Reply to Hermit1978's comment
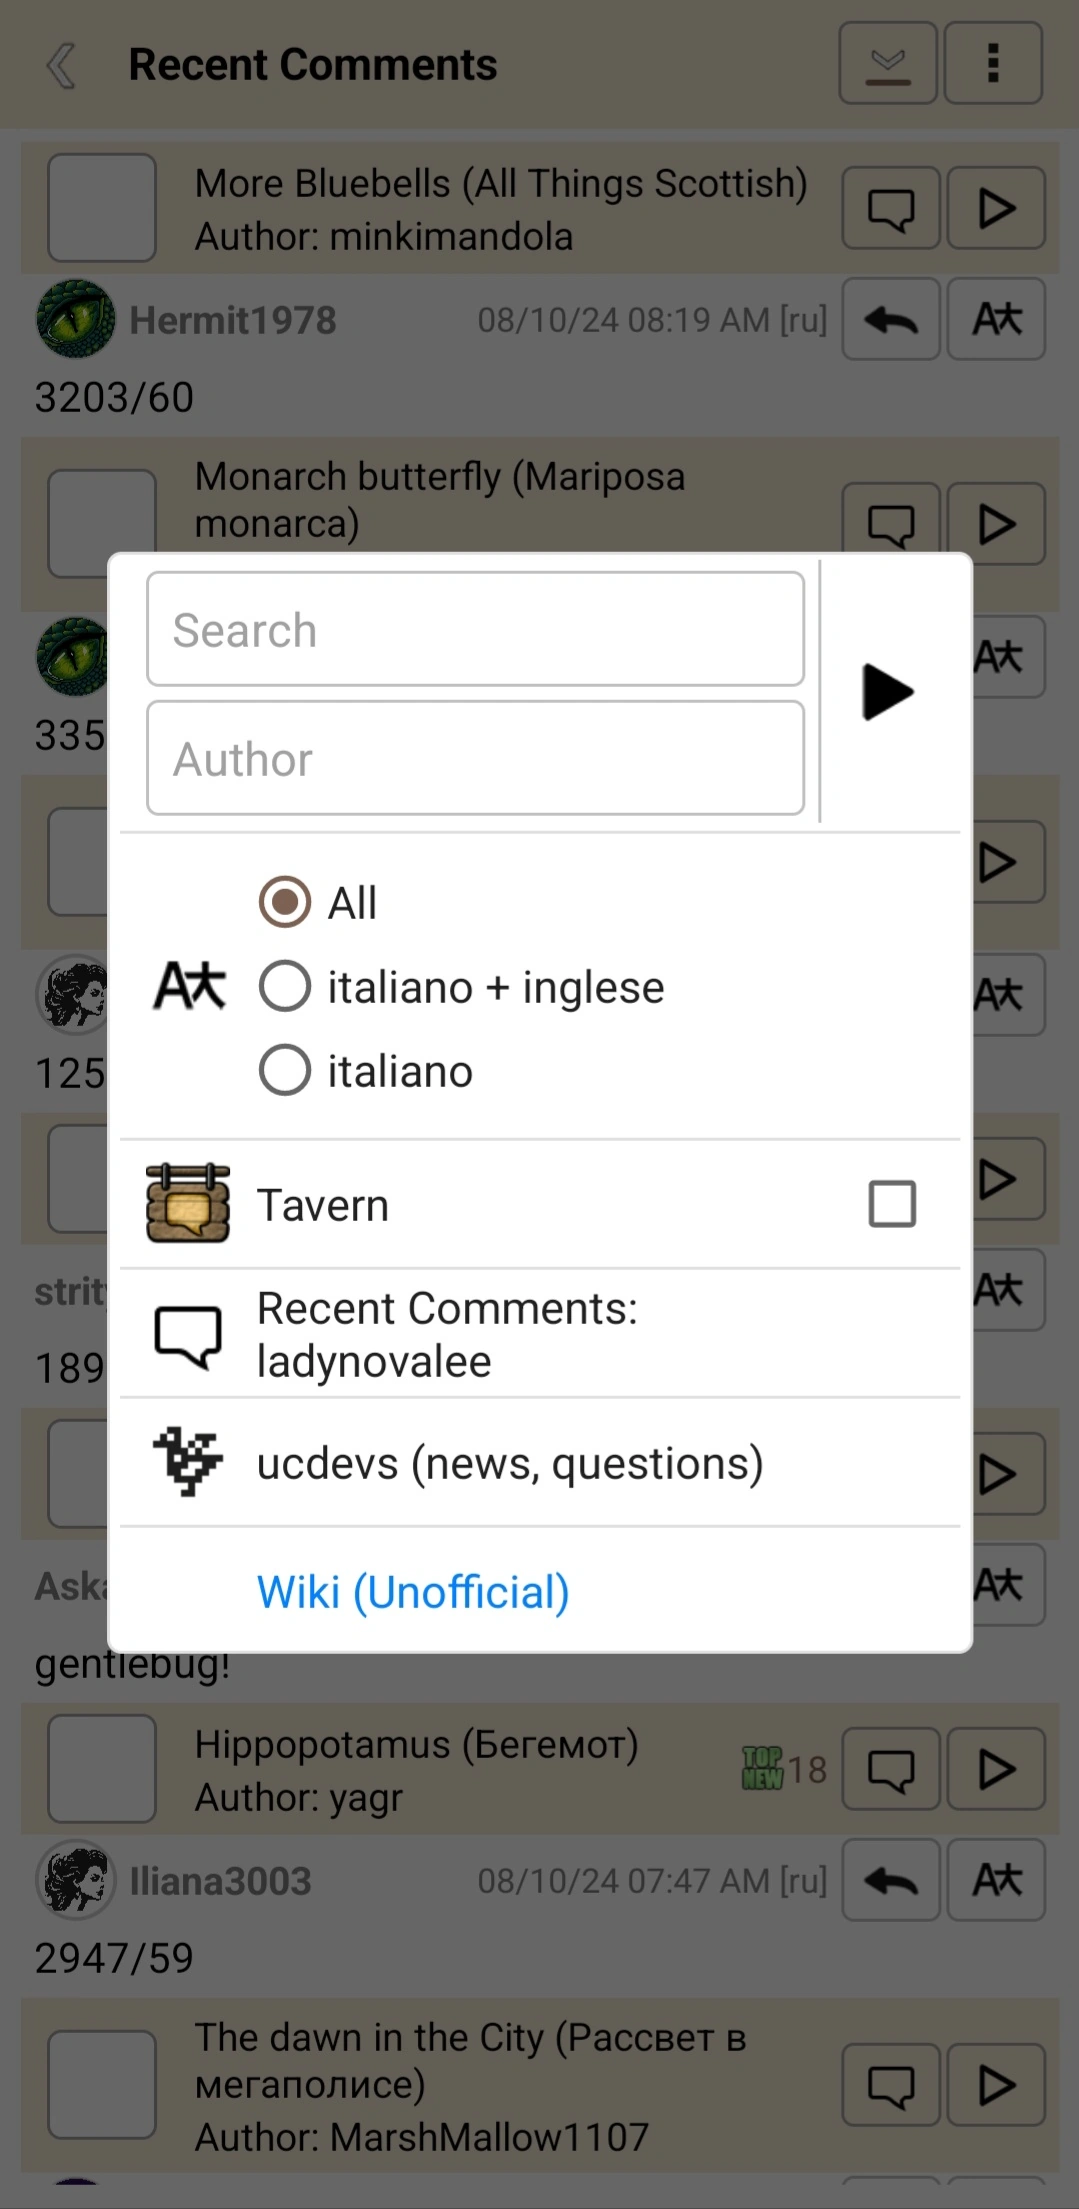1079x2209 pixels. coord(890,320)
